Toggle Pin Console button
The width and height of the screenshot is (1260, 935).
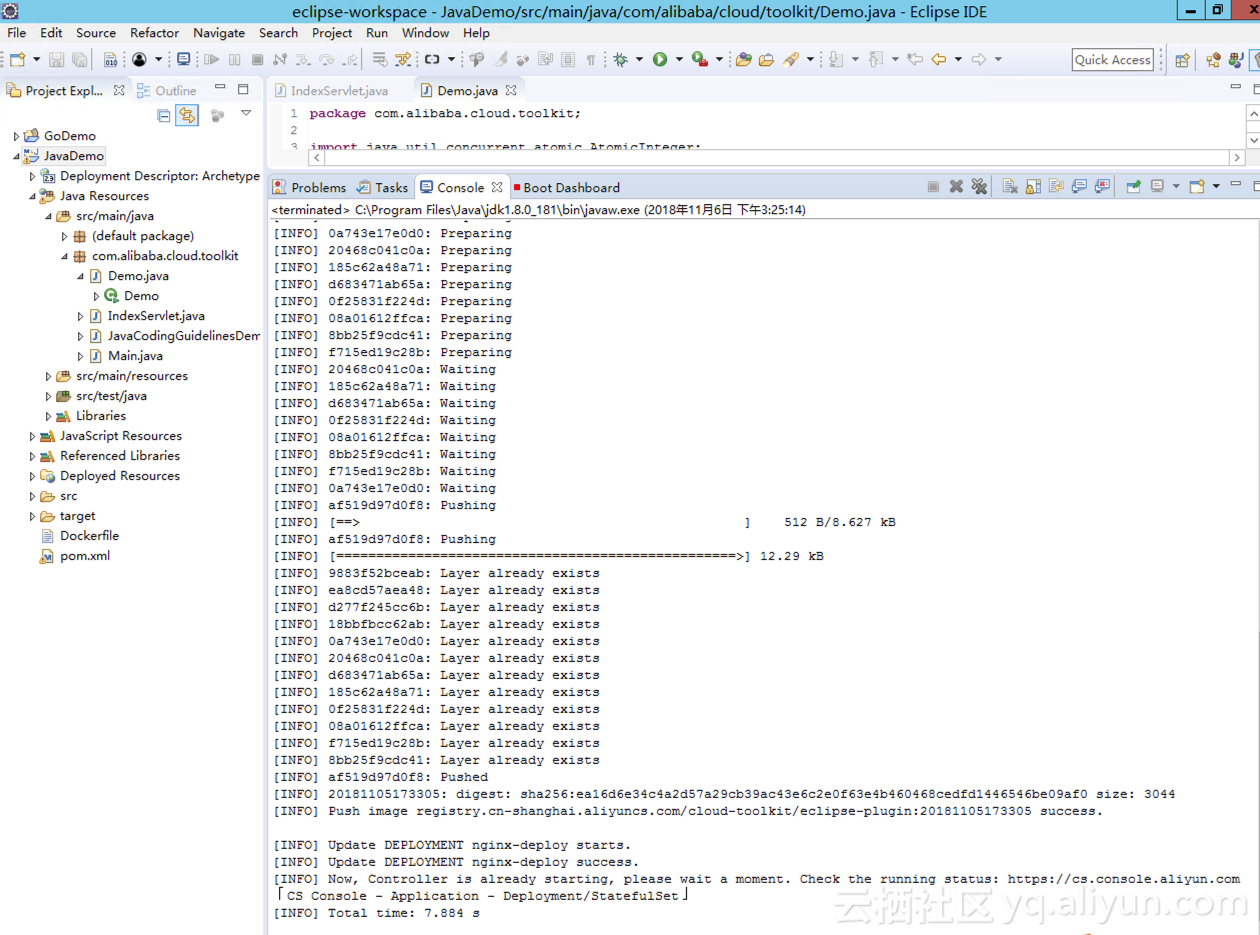[1133, 187]
